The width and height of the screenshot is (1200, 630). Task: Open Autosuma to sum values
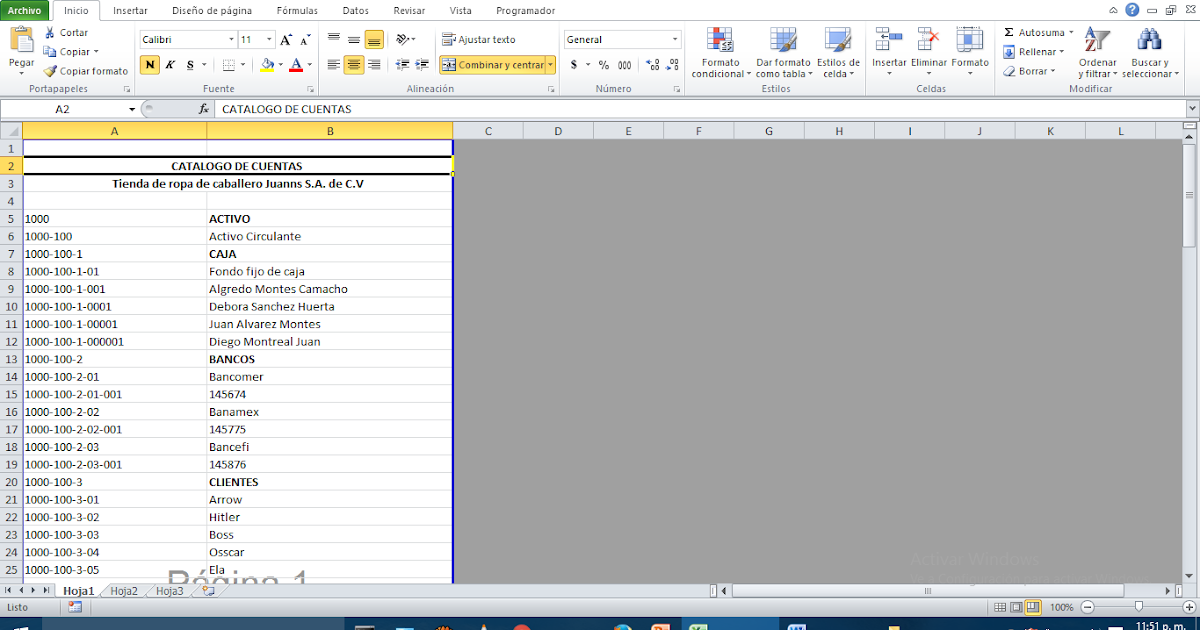pyautogui.click(x=1031, y=33)
